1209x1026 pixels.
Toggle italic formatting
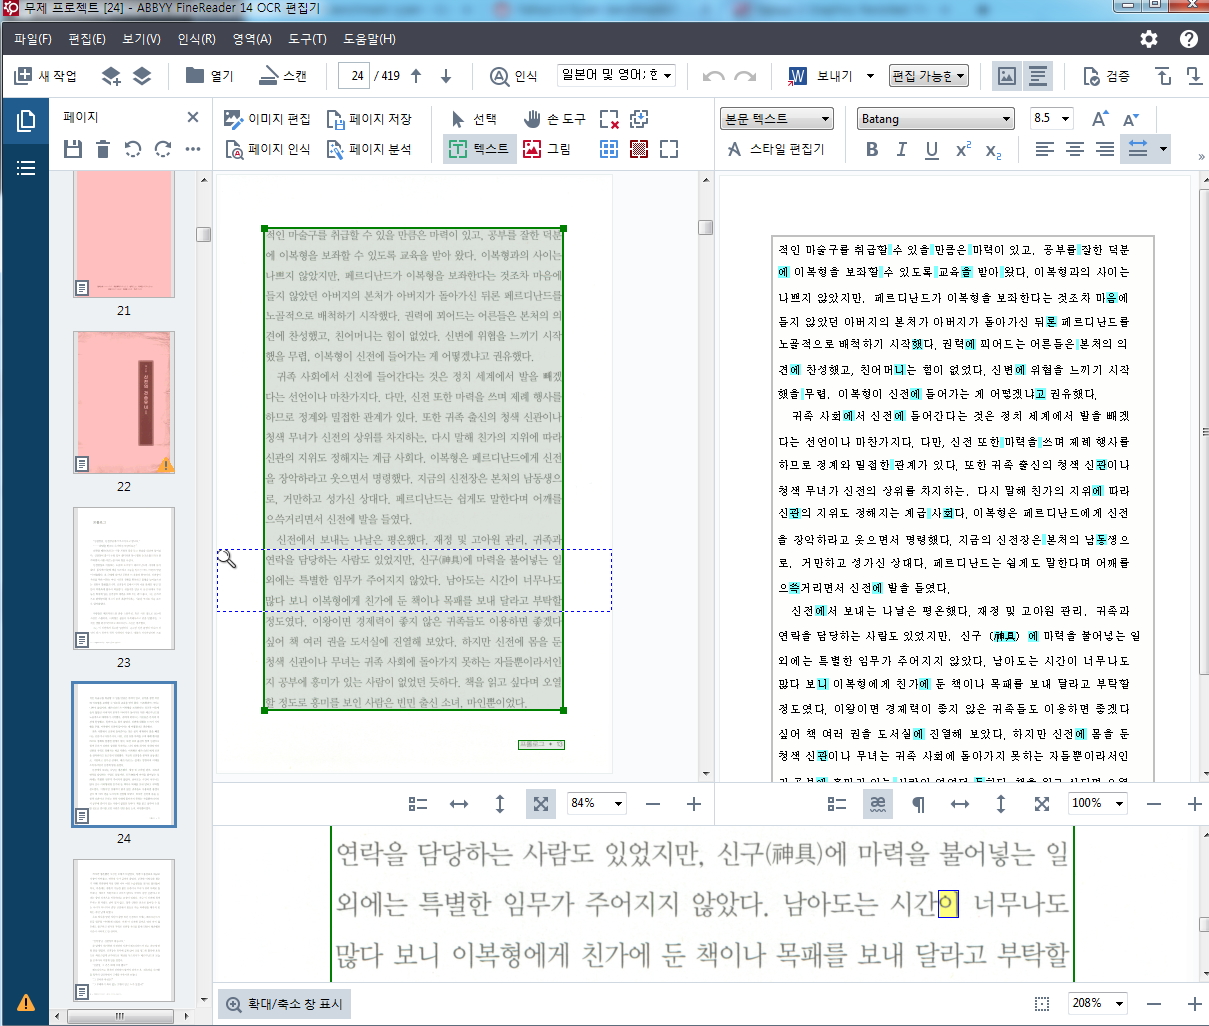902,149
